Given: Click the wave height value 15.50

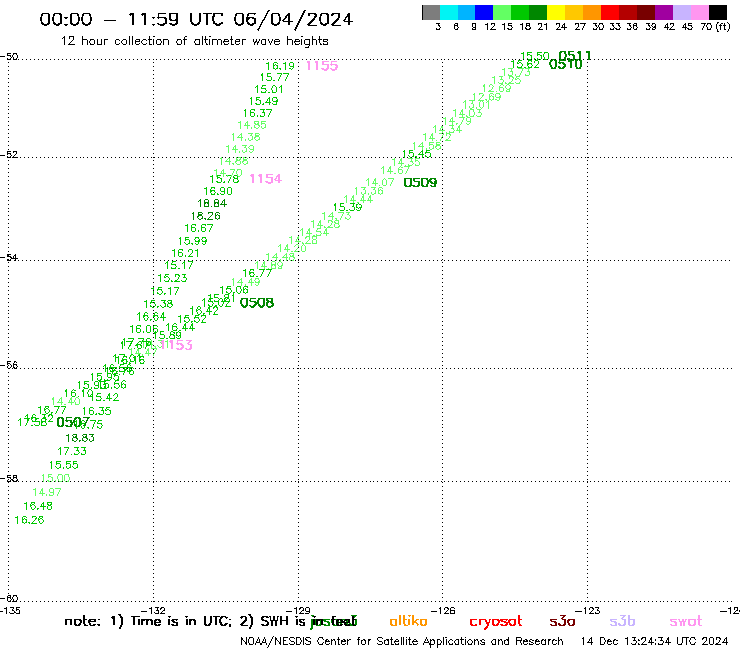Looking at the screenshot, I should [x=535, y=56].
